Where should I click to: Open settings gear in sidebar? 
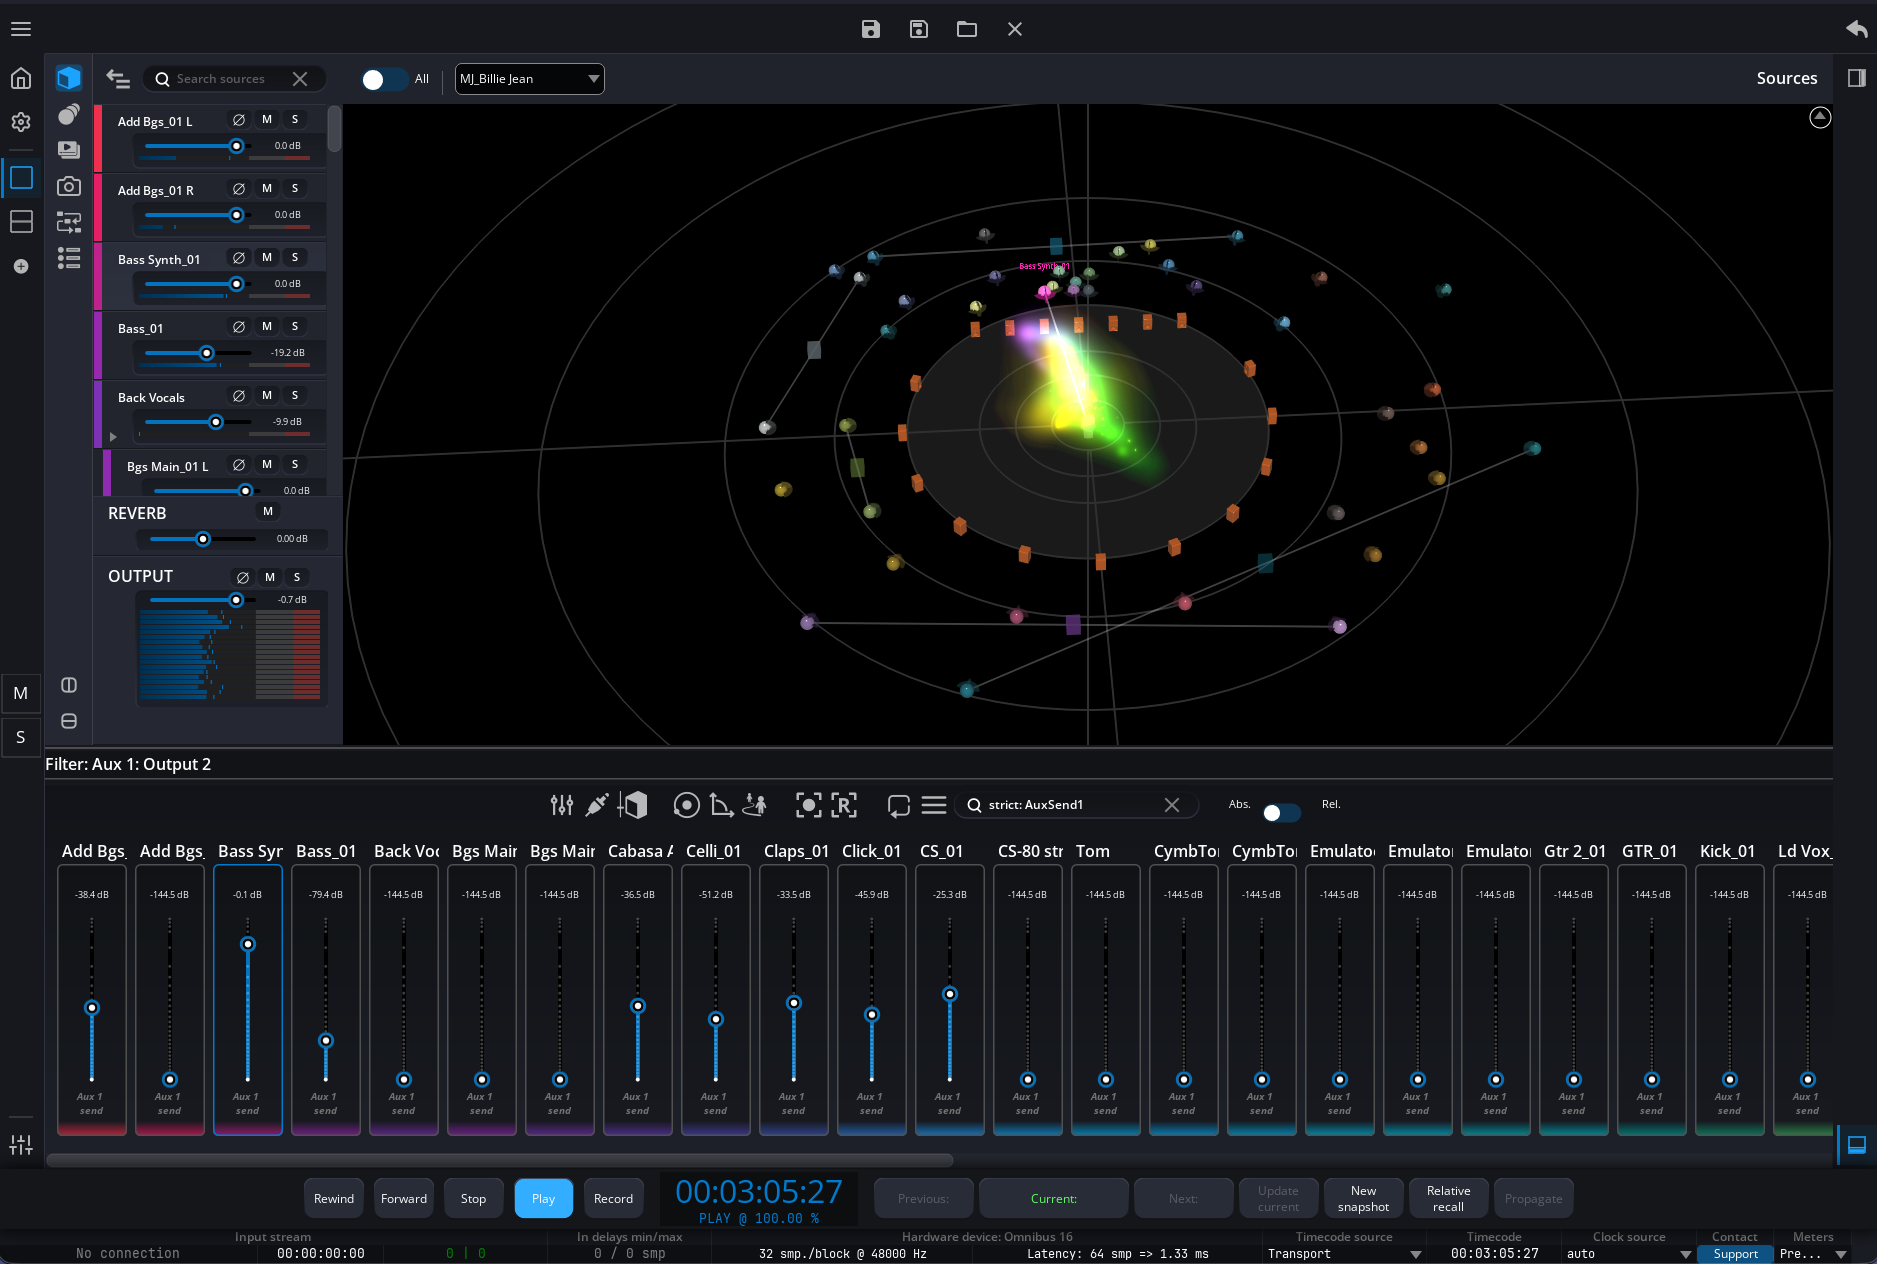tap(21, 122)
